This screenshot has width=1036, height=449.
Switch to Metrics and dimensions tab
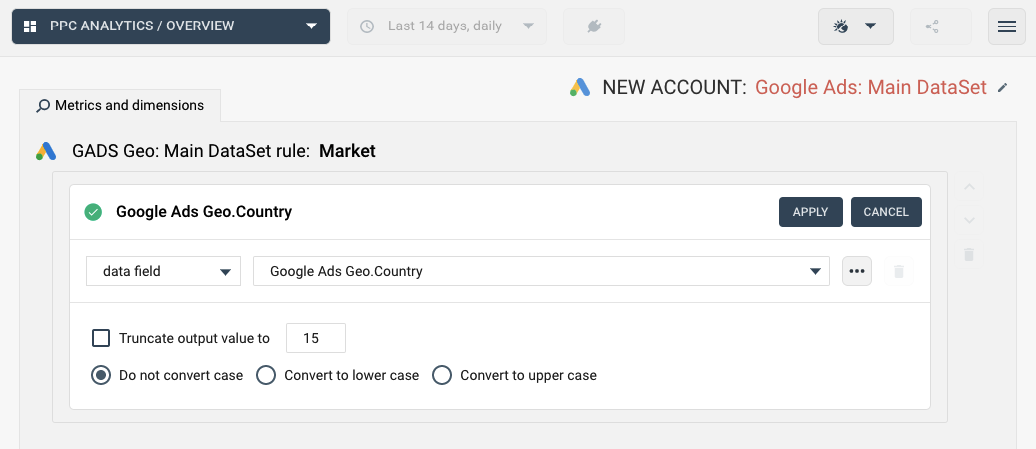tap(120, 106)
